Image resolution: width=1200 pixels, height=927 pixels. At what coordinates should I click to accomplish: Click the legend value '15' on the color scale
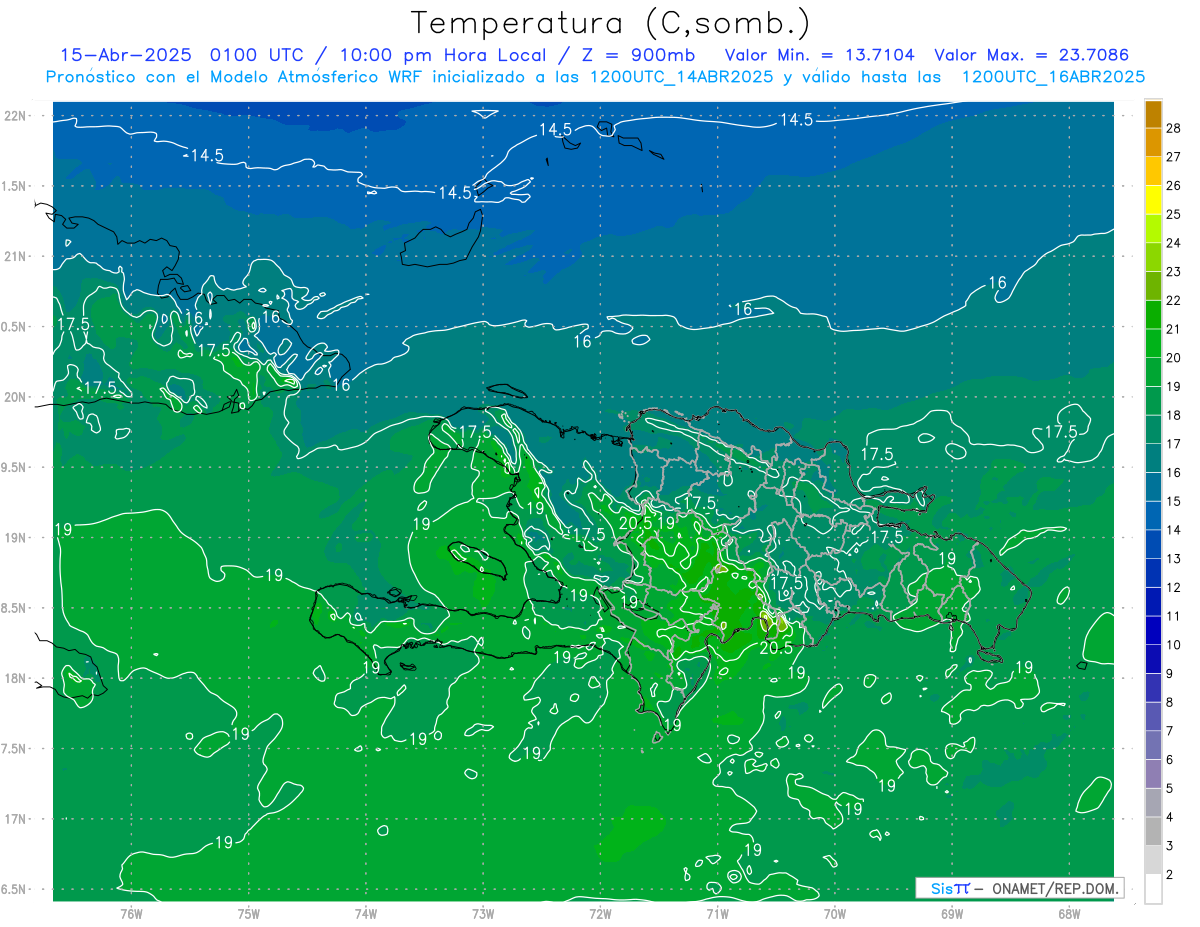[1174, 501]
